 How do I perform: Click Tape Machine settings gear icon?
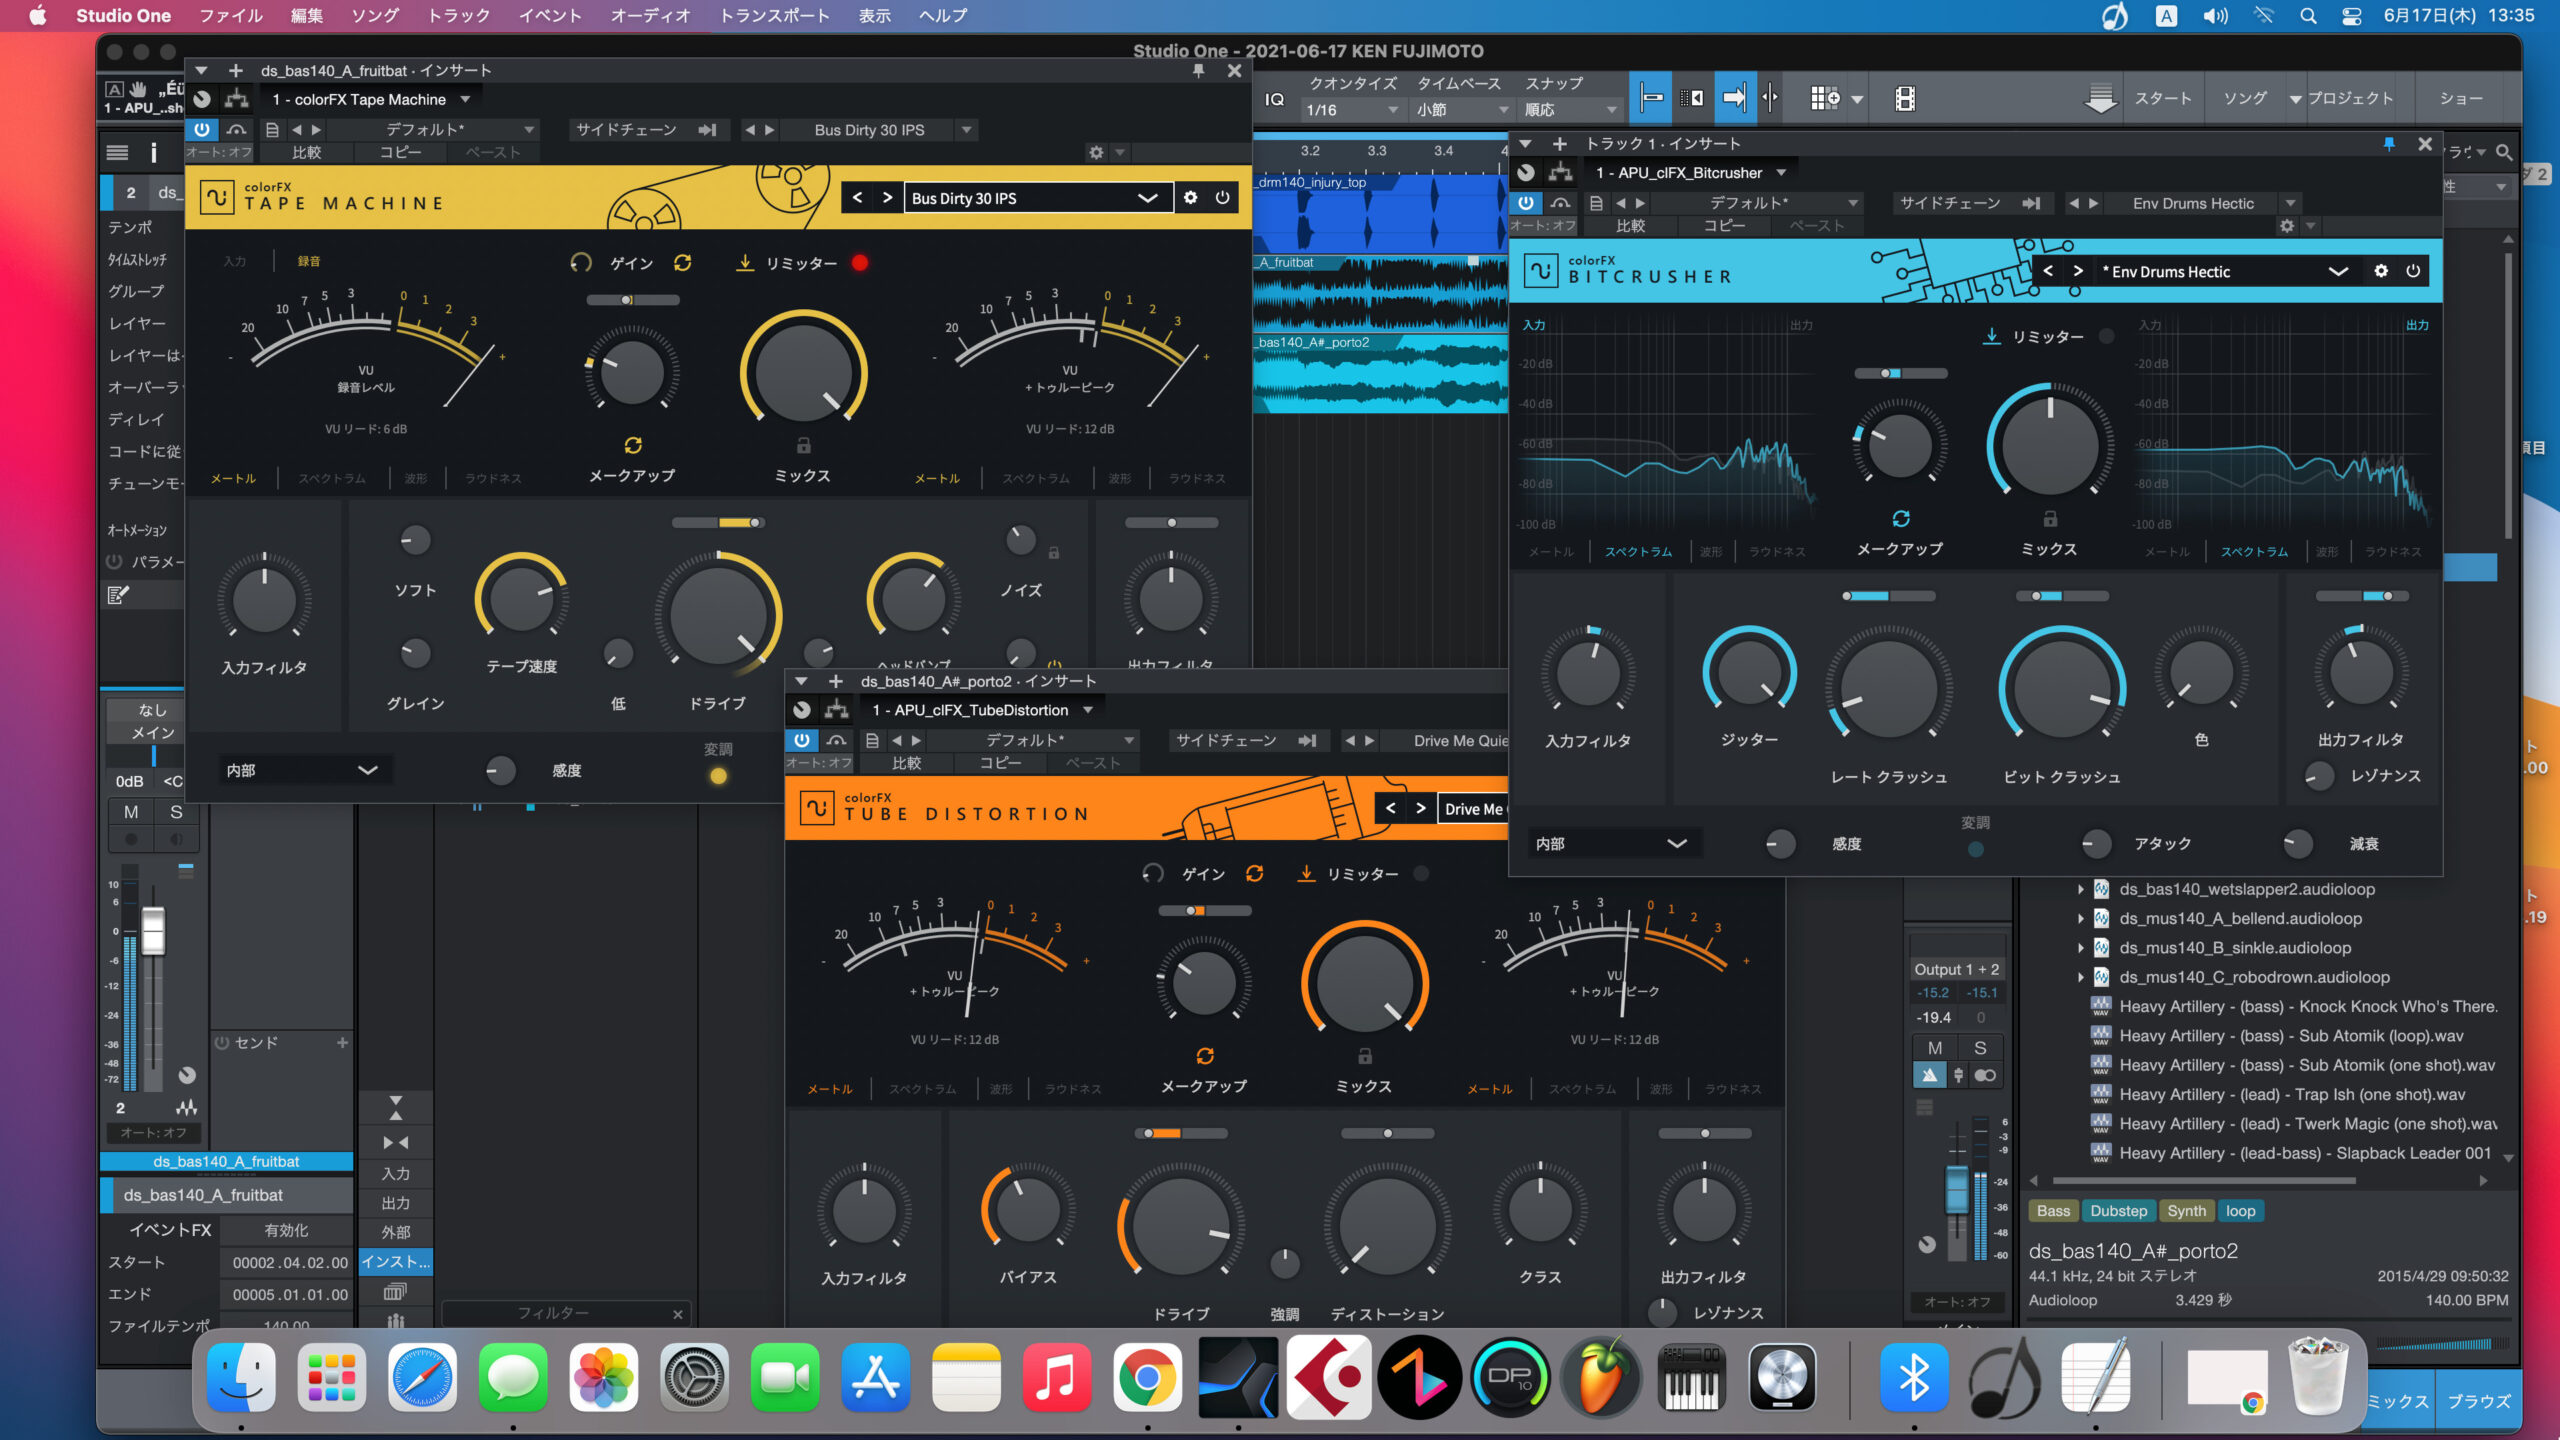point(1190,198)
